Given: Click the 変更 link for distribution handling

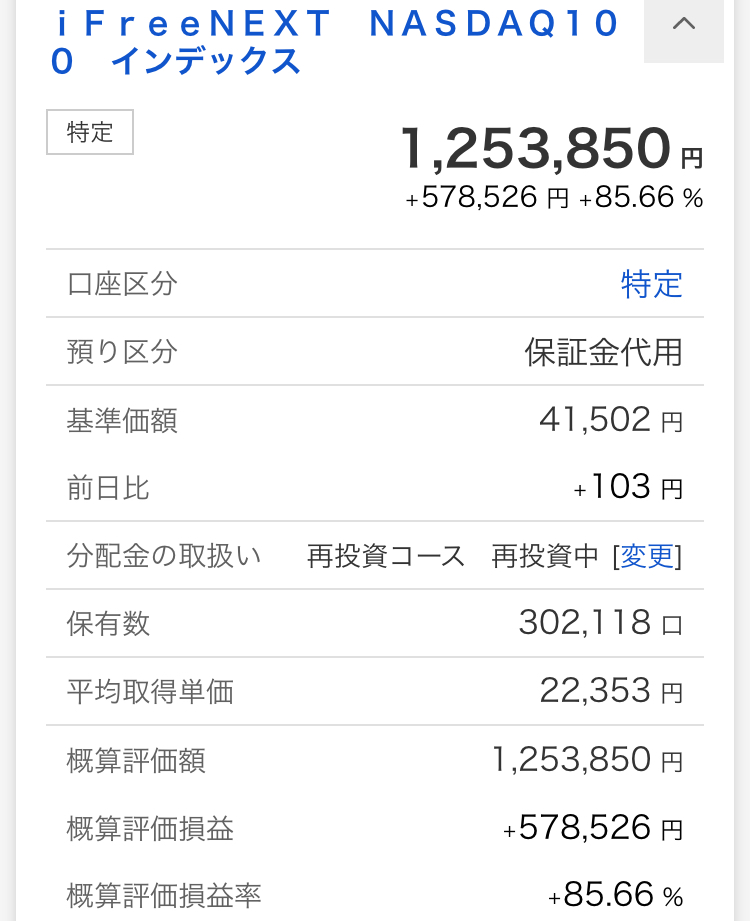Looking at the screenshot, I should (648, 556).
